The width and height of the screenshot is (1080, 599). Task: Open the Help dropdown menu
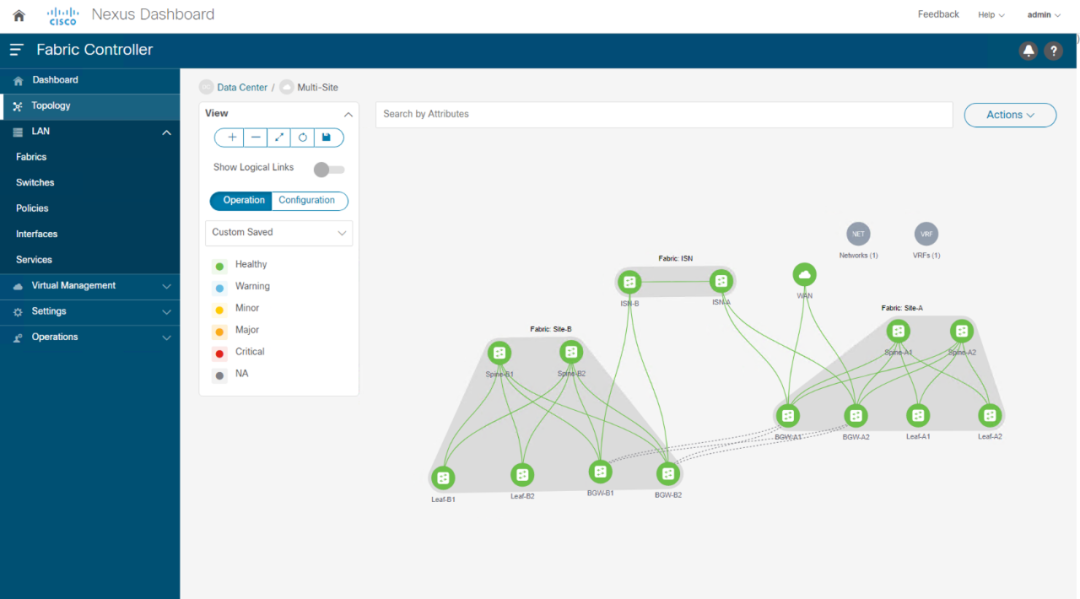pos(991,14)
